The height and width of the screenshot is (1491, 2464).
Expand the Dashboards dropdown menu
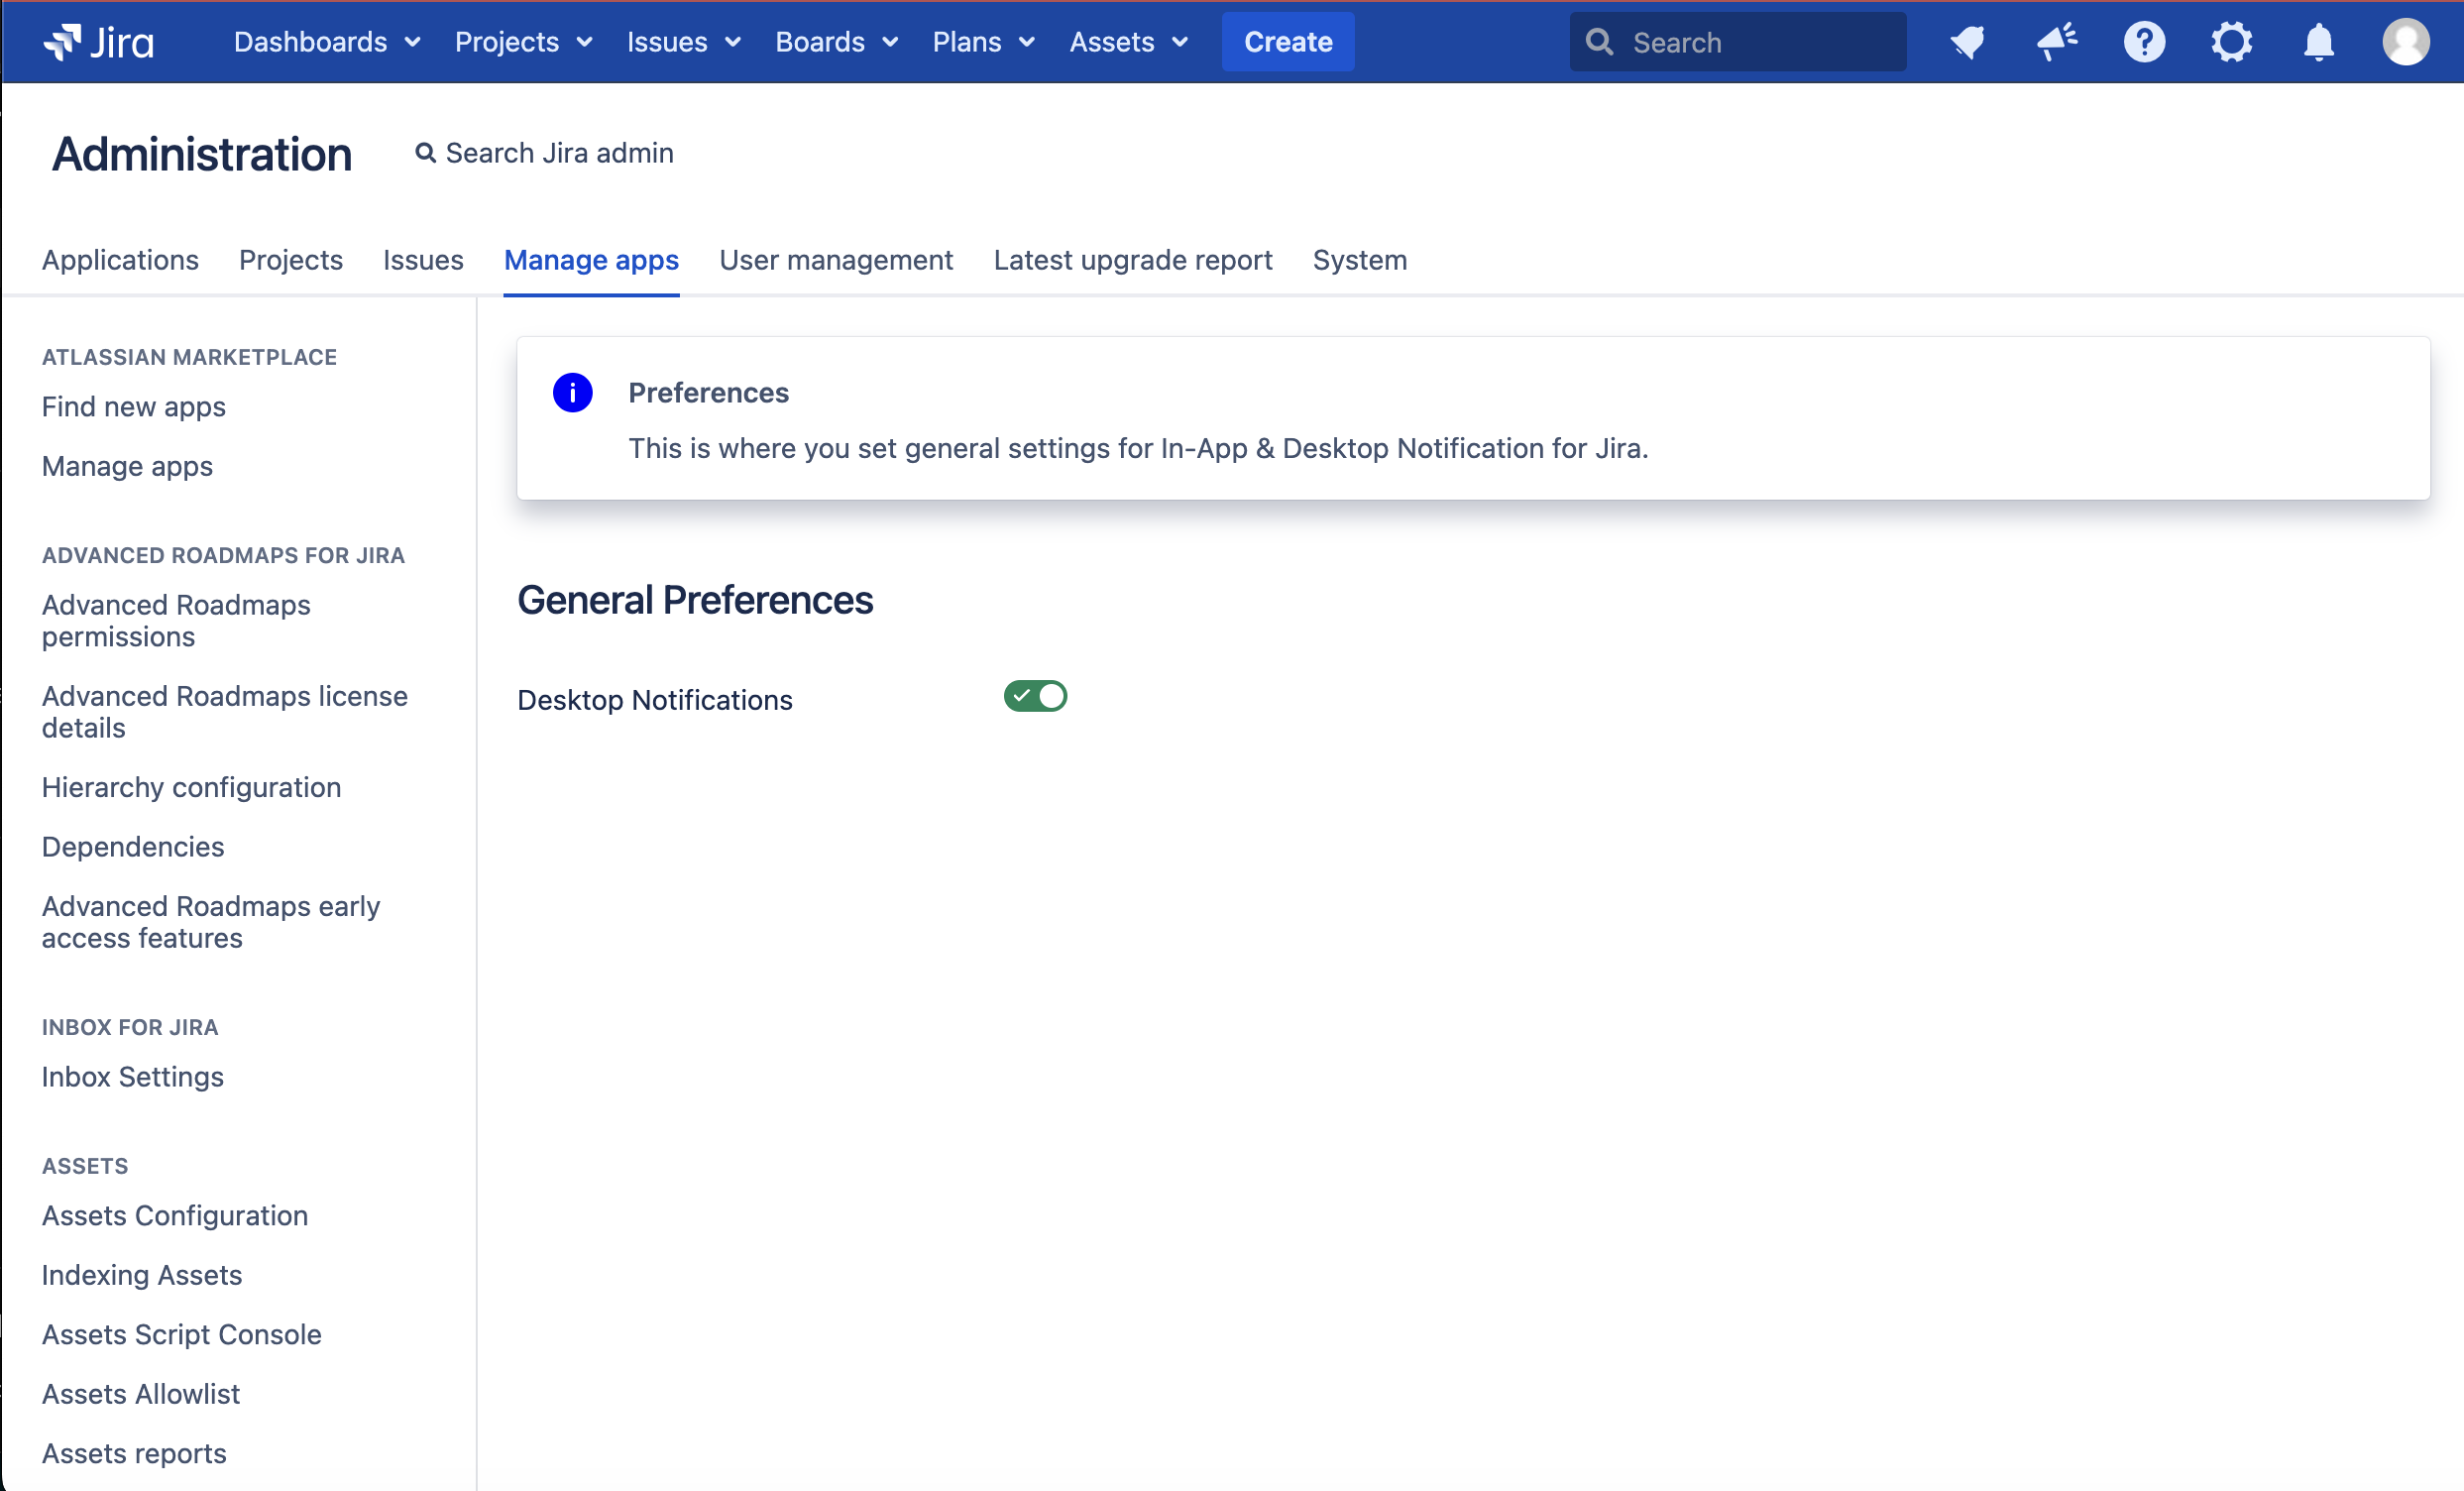[326, 42]
